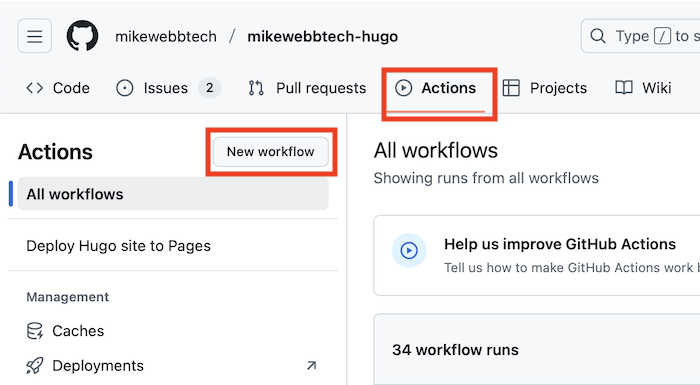The height and width of the screenshot is (385, 700).
Task: Click Showing runs from all workflows text
Action: [486, 178]
